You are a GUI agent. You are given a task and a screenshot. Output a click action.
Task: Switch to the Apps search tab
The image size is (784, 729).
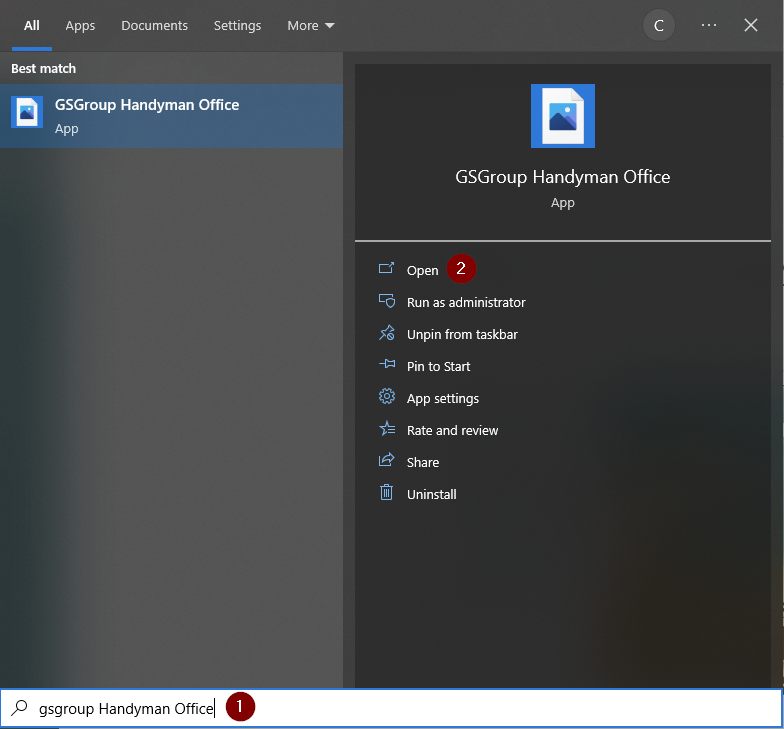point(80,26)
